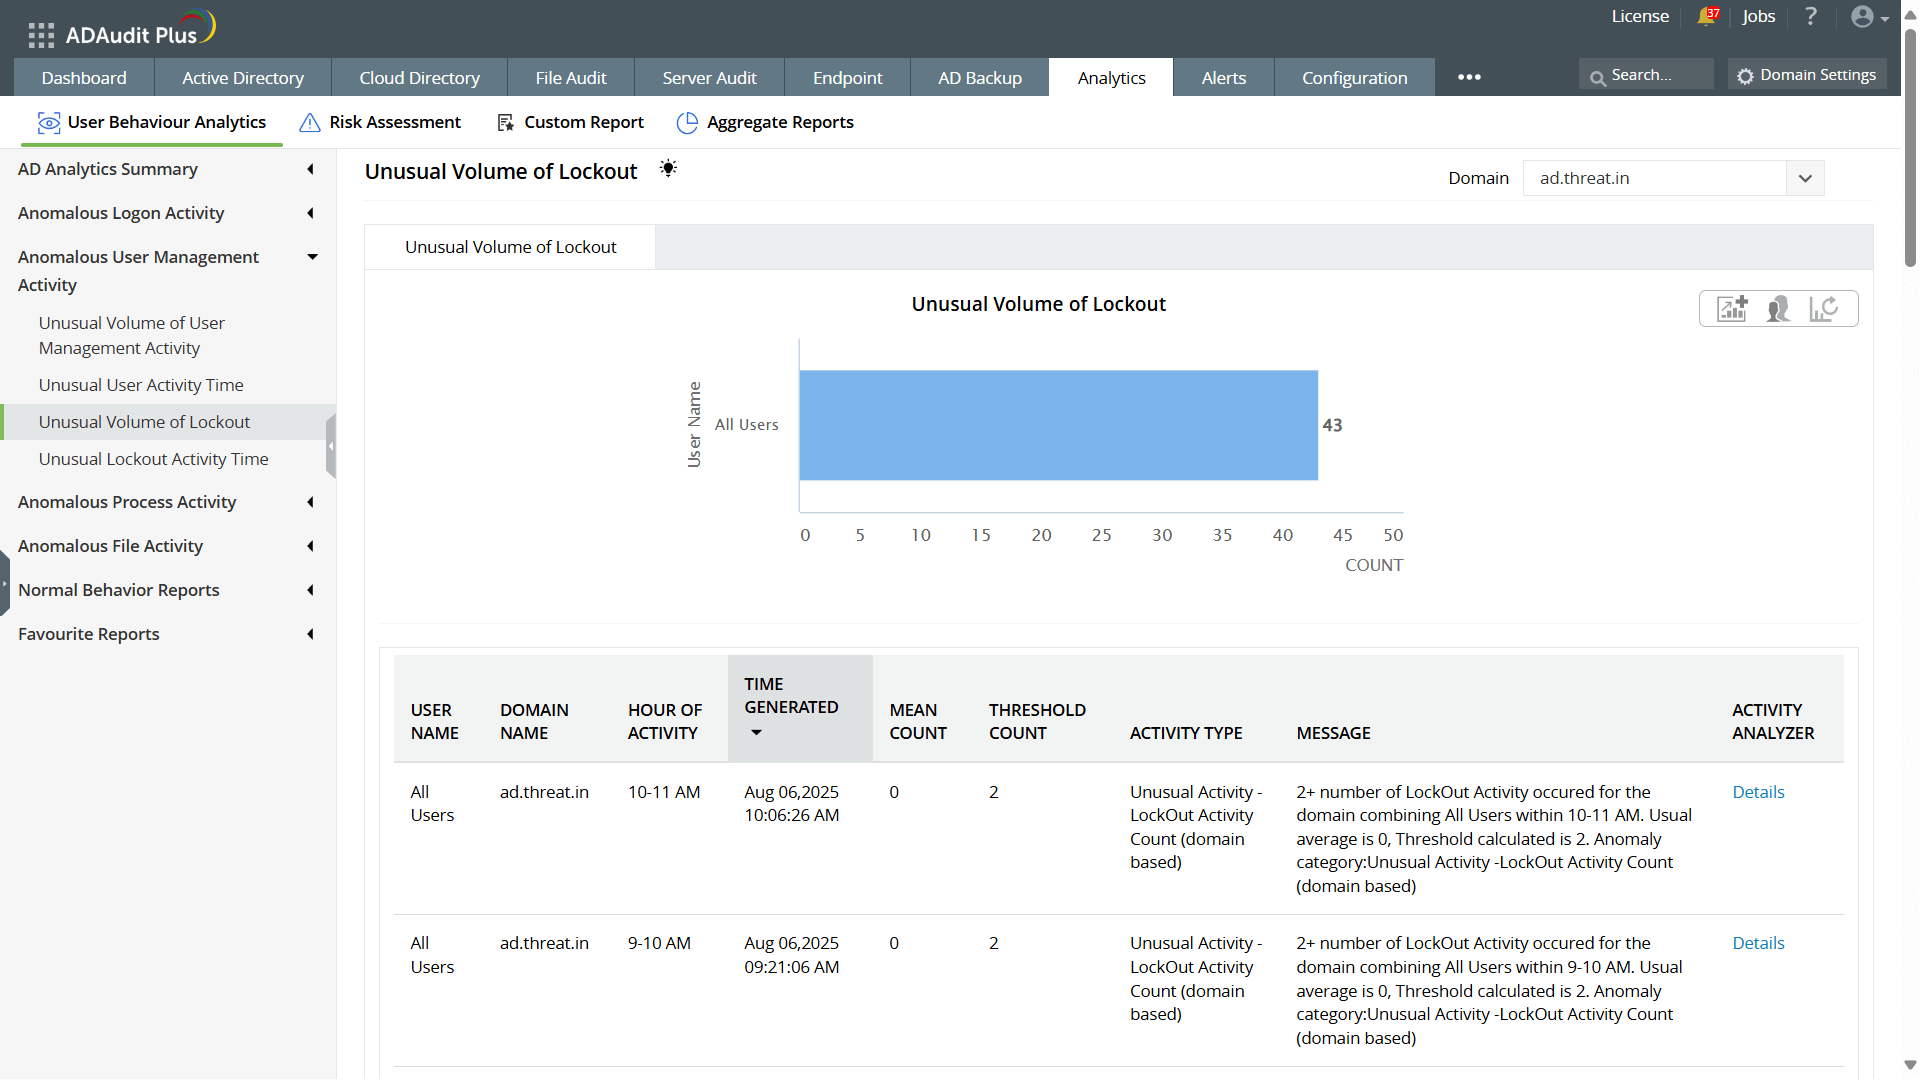Open the Analytics overflow menu with three dots
Image resolution: width=1920 pixels, height=1080 pixels.
pos(1468,77)
